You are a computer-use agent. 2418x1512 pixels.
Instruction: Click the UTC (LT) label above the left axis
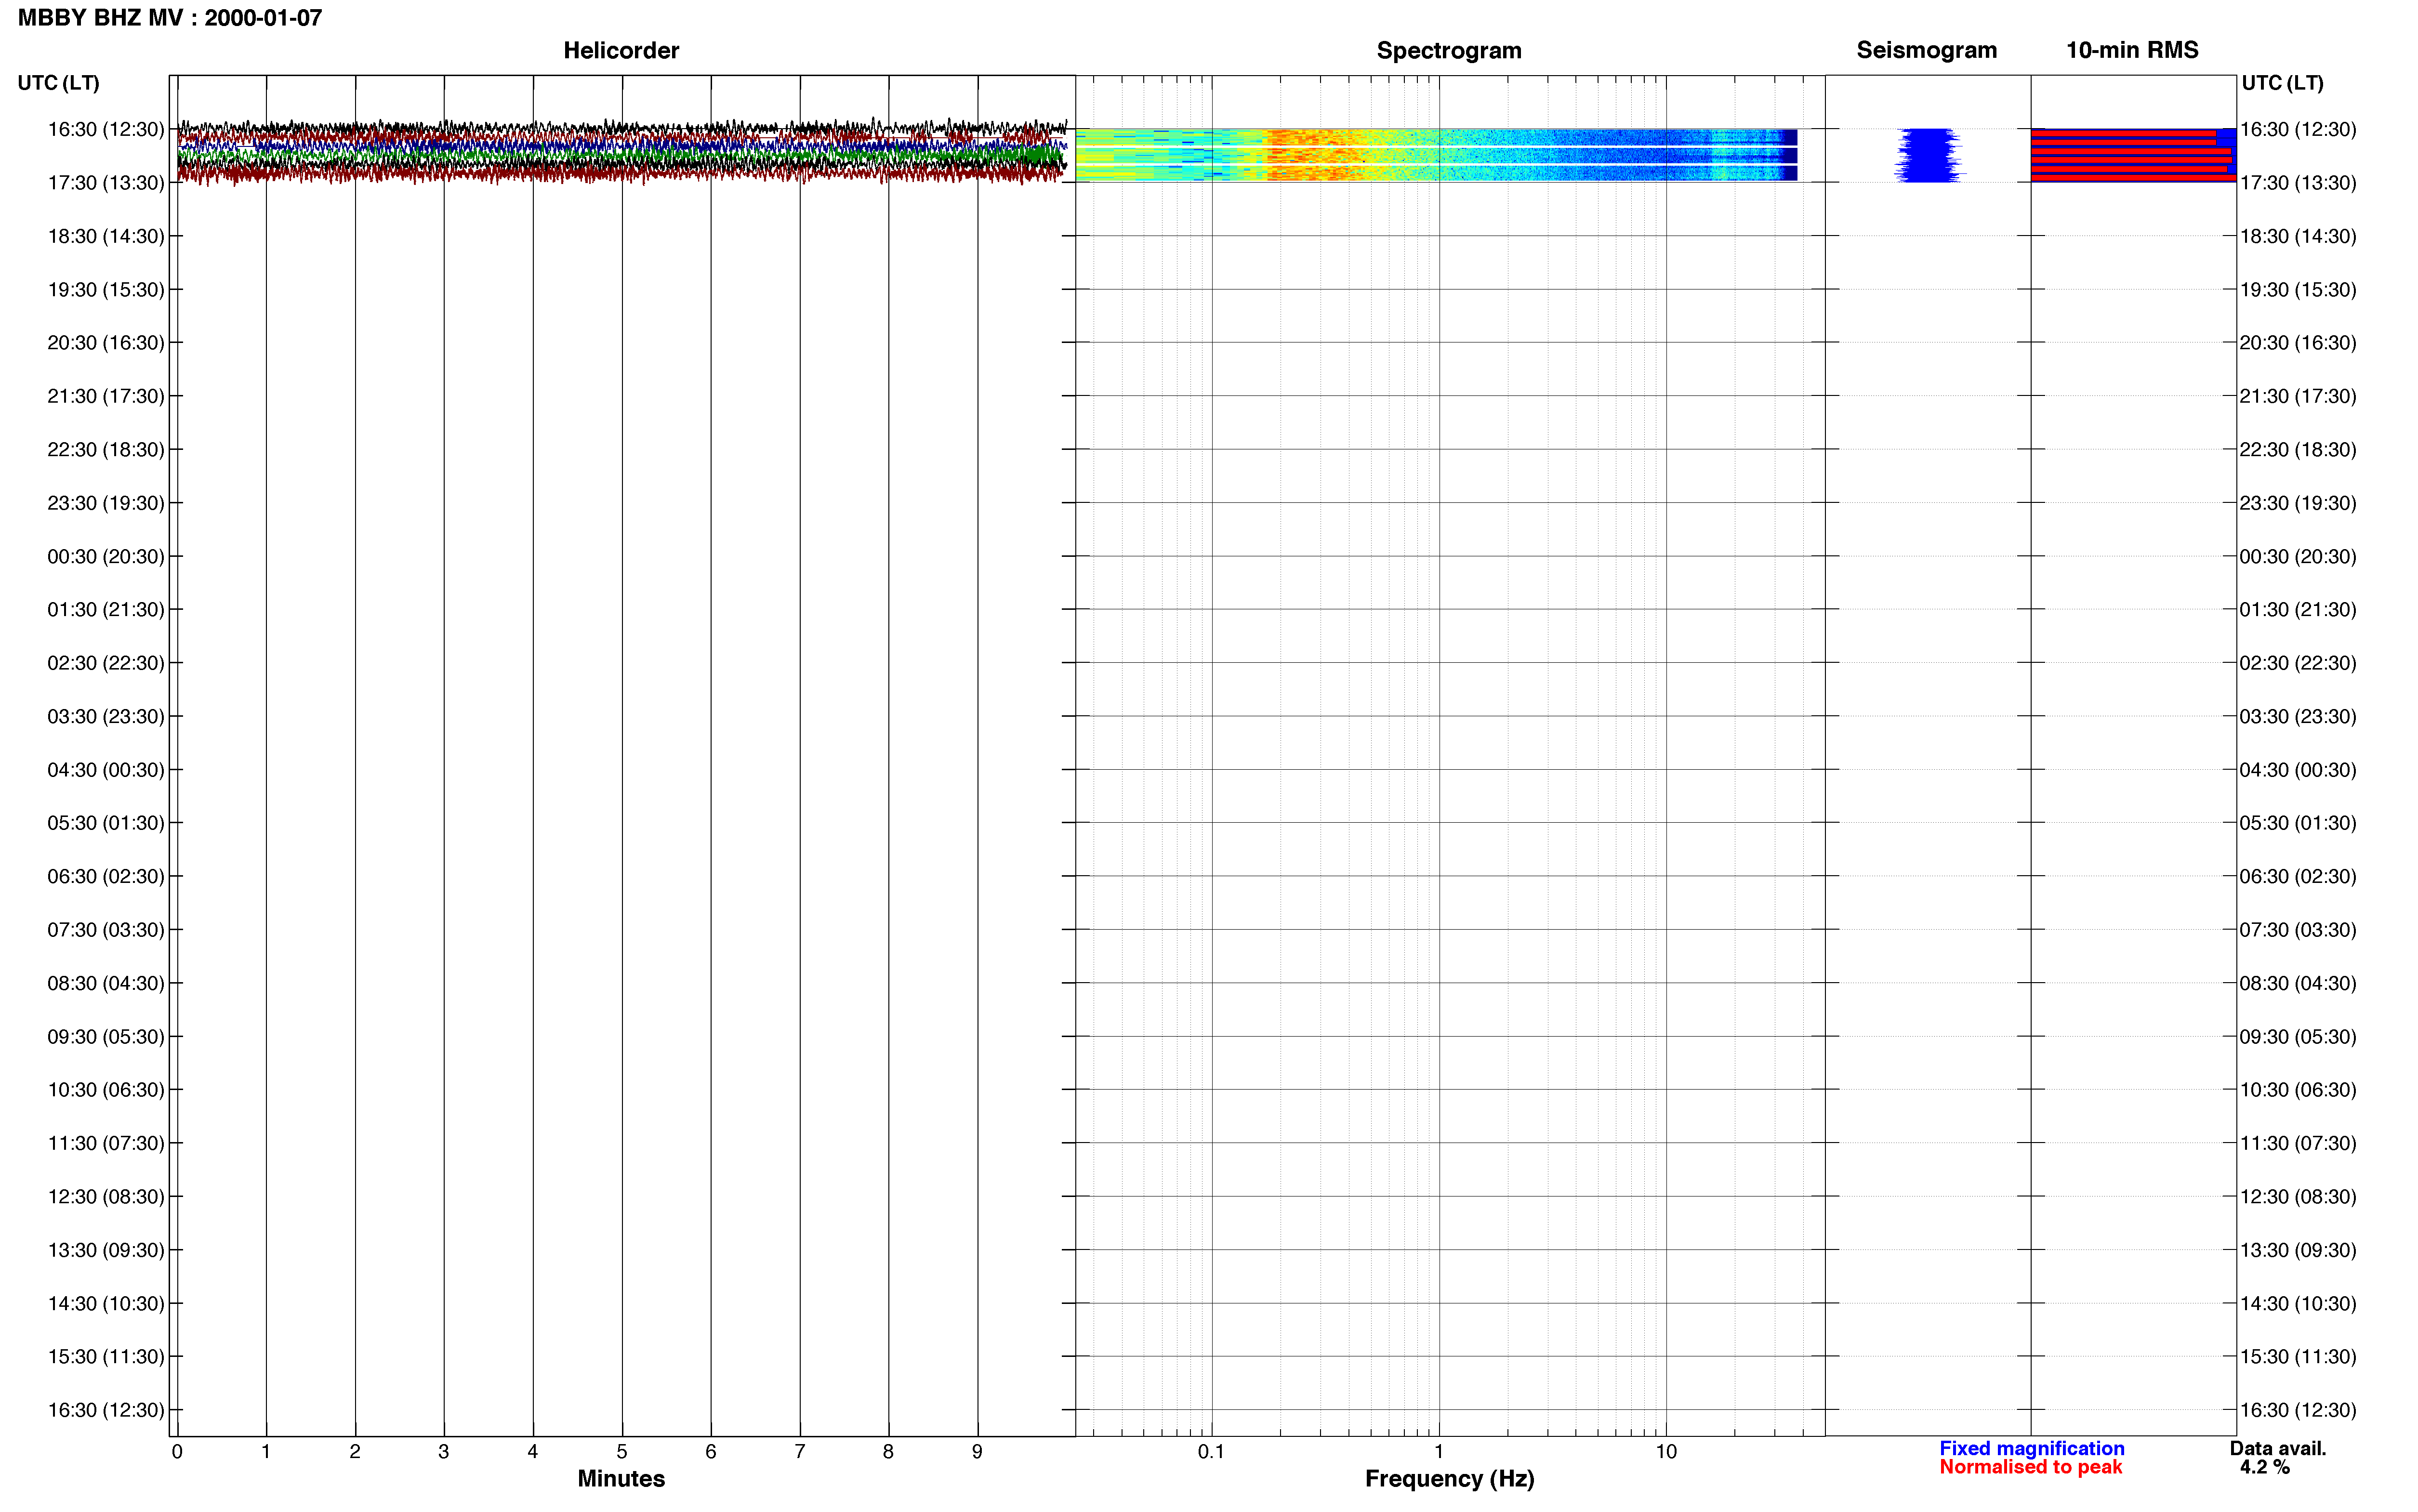[x=58, y=83]
